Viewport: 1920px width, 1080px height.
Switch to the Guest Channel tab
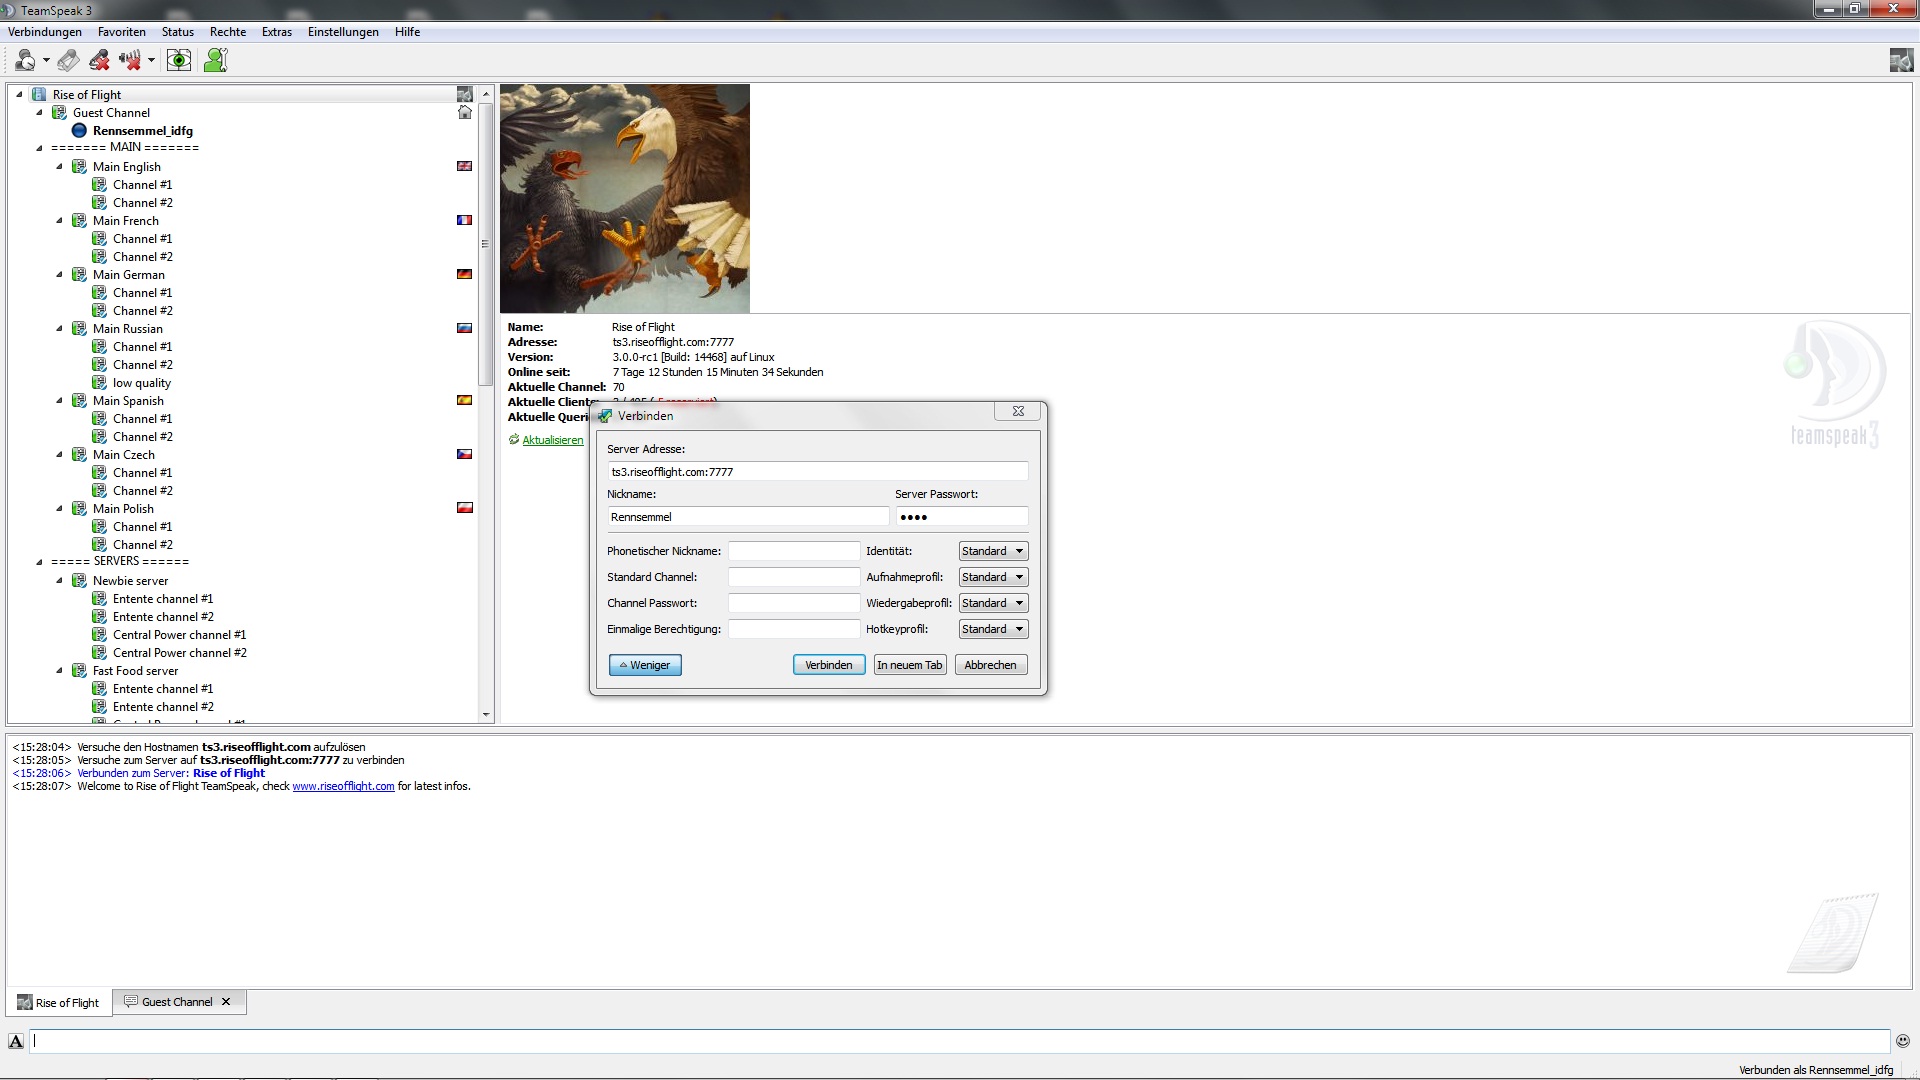pyautogui.click(x=176, y=1001)
